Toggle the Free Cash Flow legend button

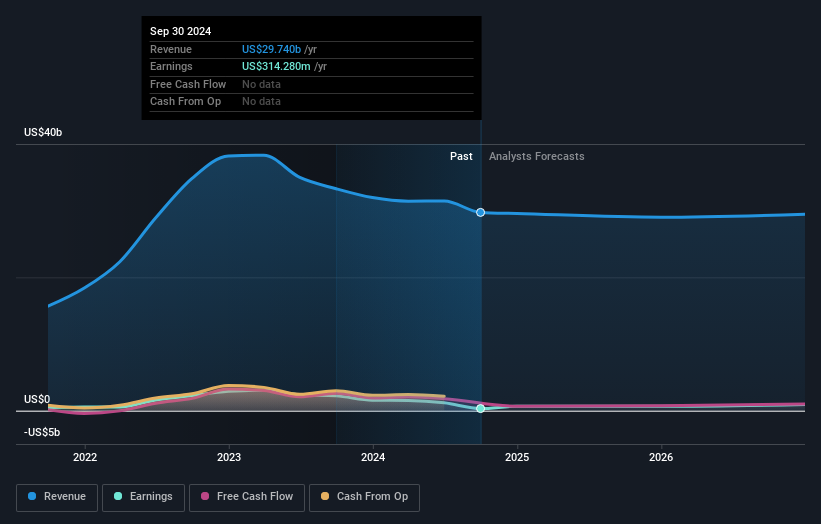tap(247, 497)
